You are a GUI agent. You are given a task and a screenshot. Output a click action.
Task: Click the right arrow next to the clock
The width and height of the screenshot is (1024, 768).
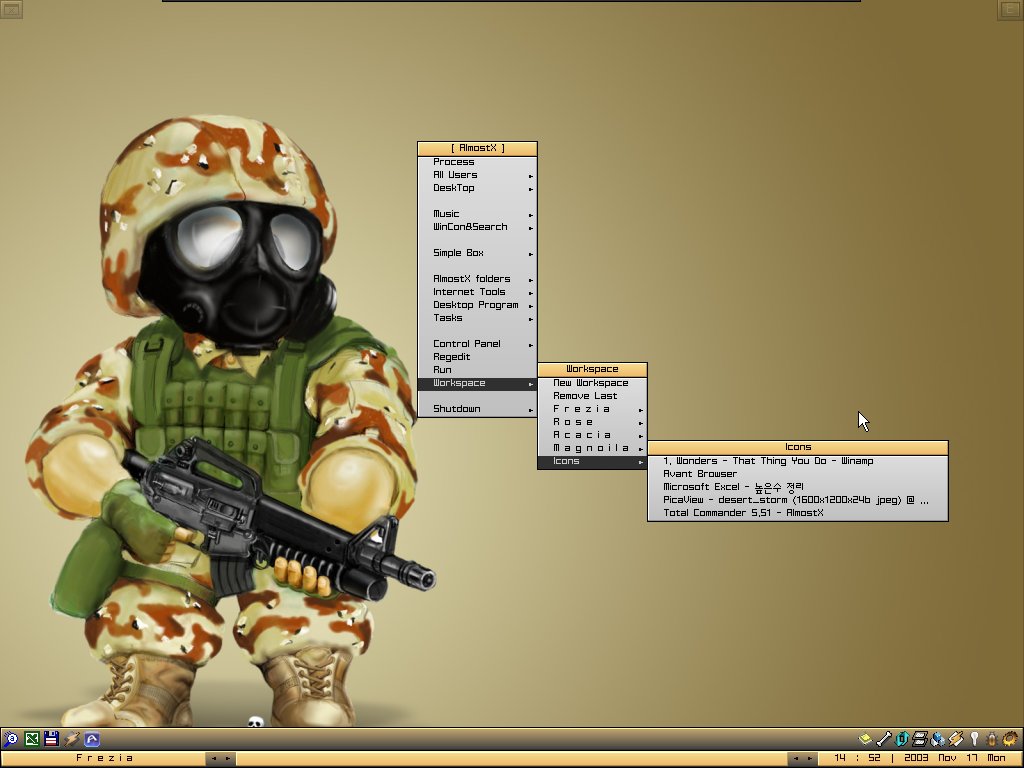click(810, 758)
